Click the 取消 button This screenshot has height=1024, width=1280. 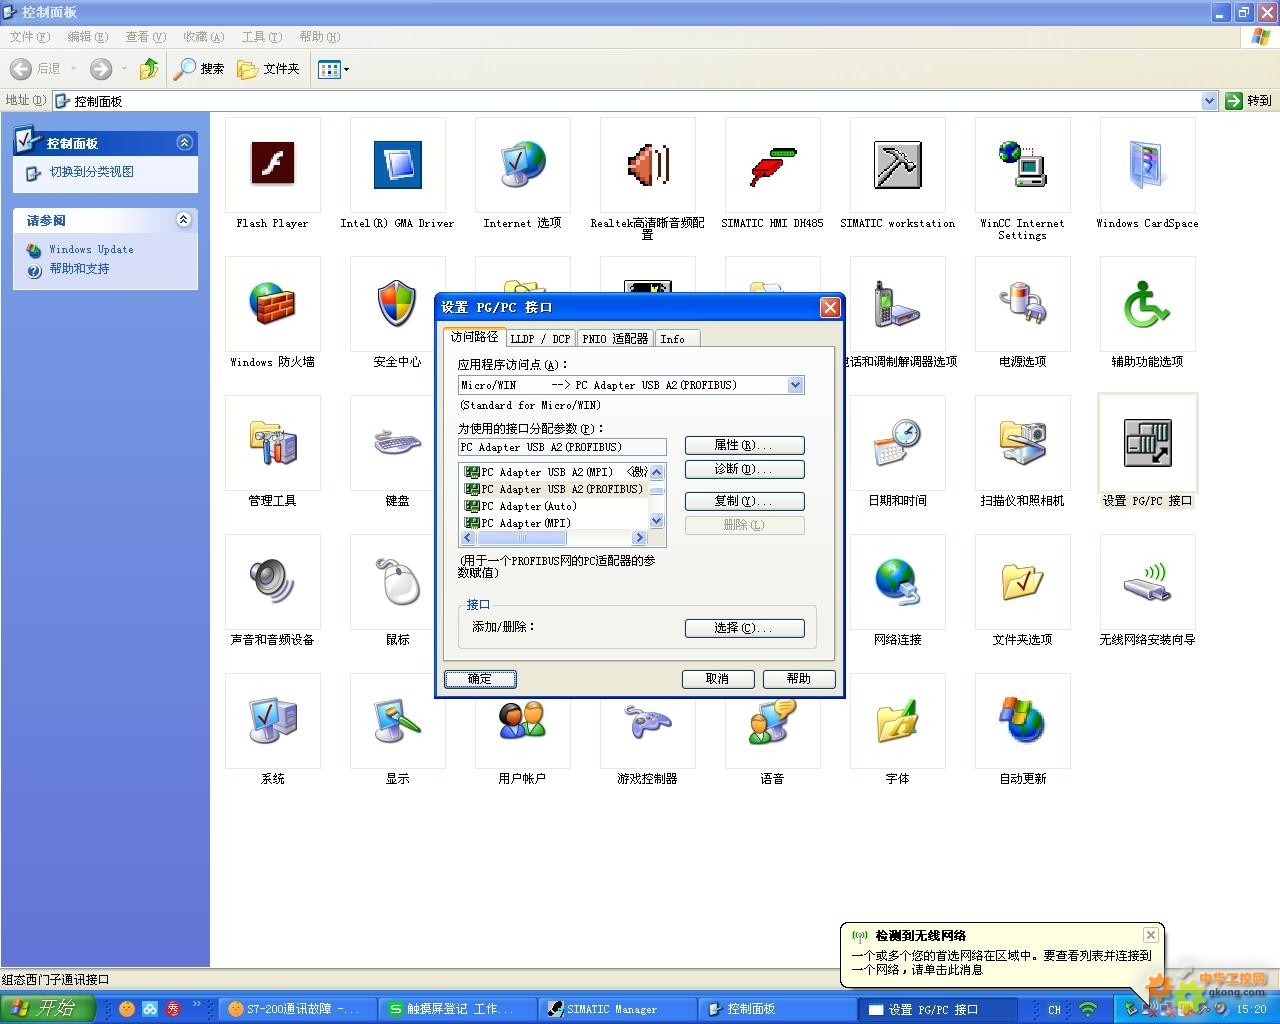[718, 679]
